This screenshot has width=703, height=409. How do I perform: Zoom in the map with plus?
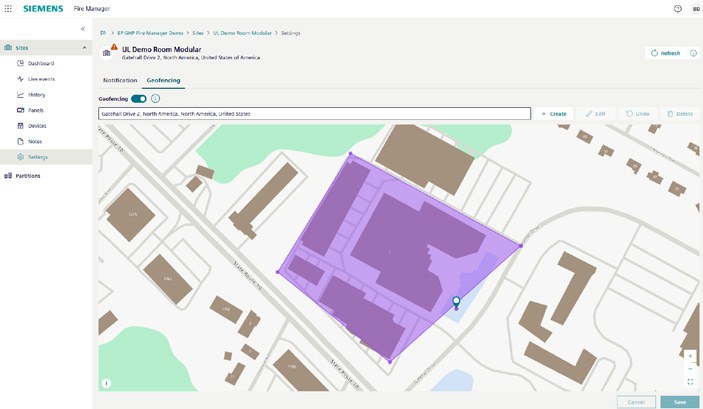(x=690, y=357)
